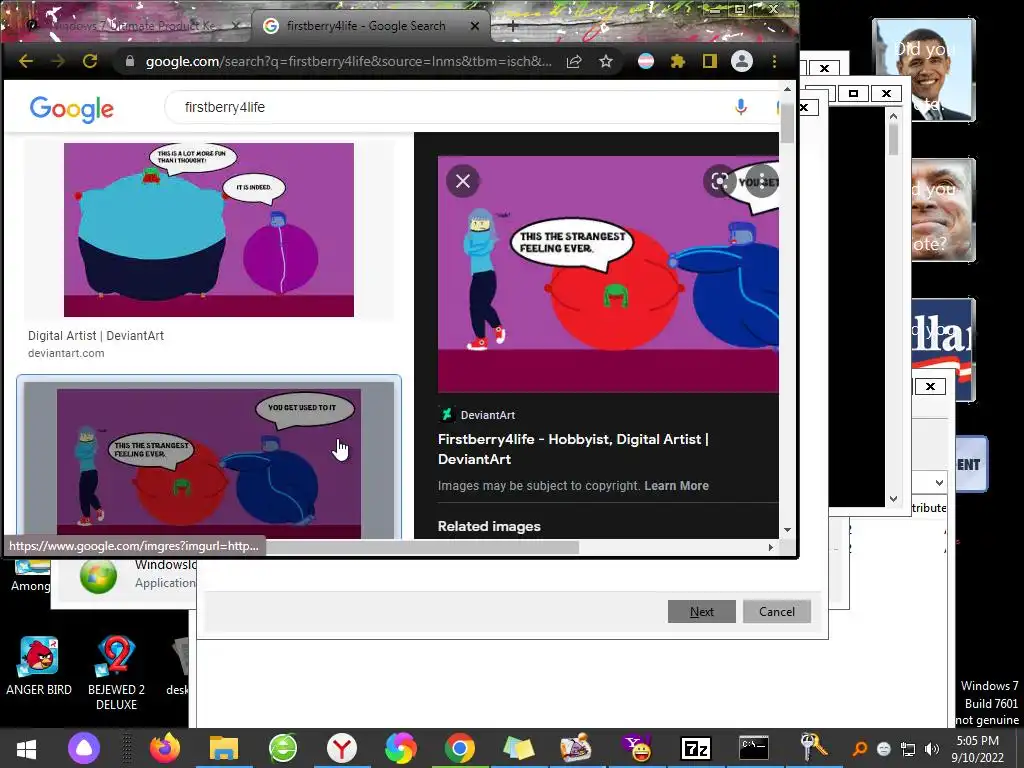Open Digital Artist | DeviantArt result link
Screen dimensions: 1024x768
coord(96,336)
